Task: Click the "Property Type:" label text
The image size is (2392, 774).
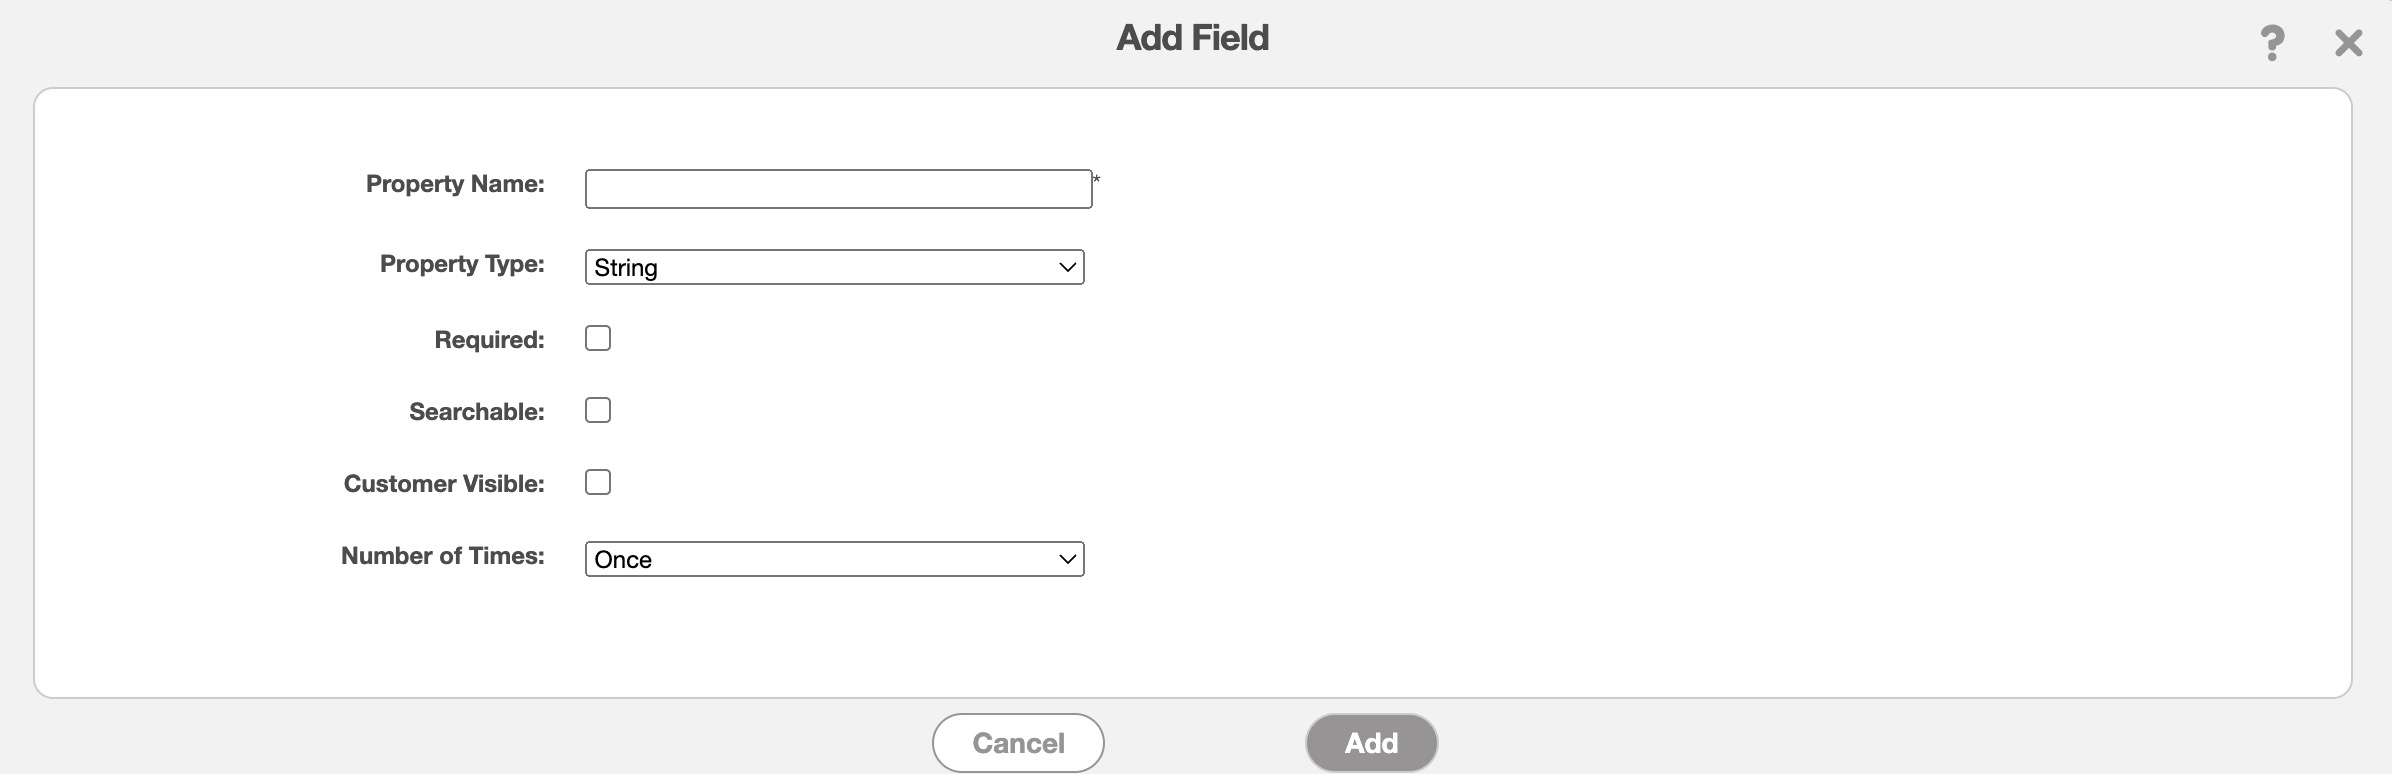Action: [x=462, y=264]
